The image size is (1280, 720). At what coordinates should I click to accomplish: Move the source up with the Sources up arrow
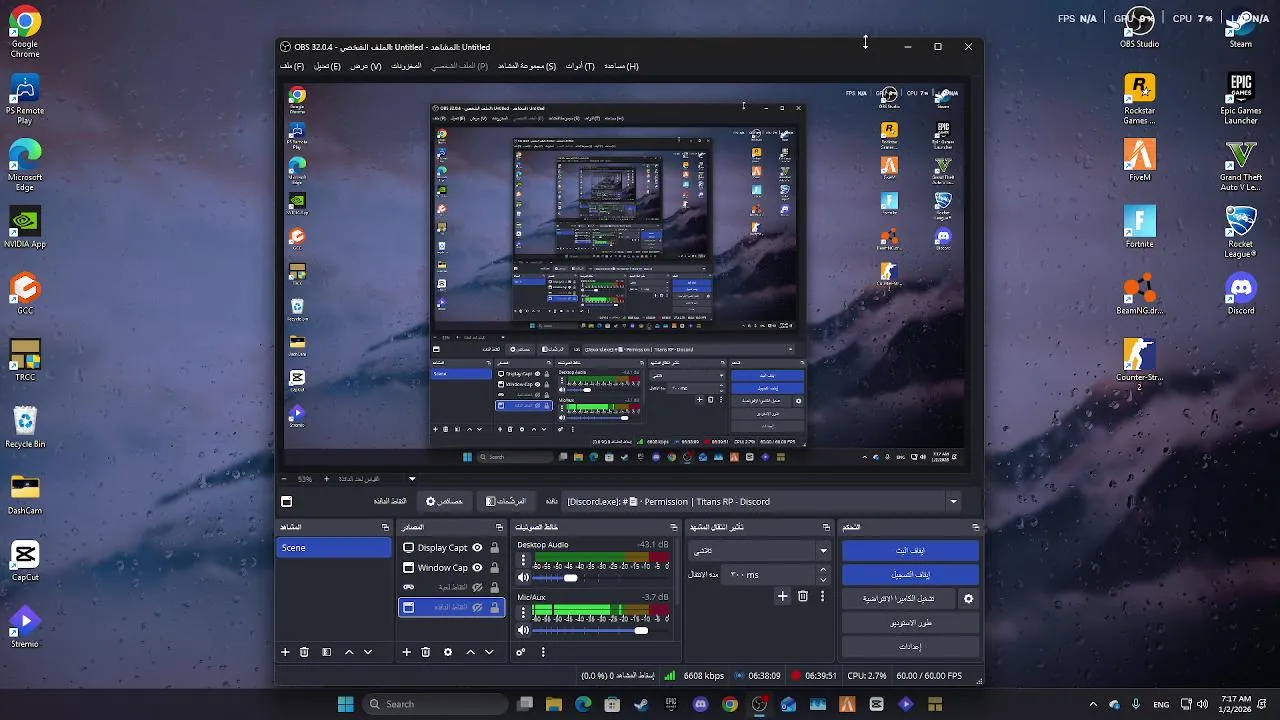tap(470, 652)
